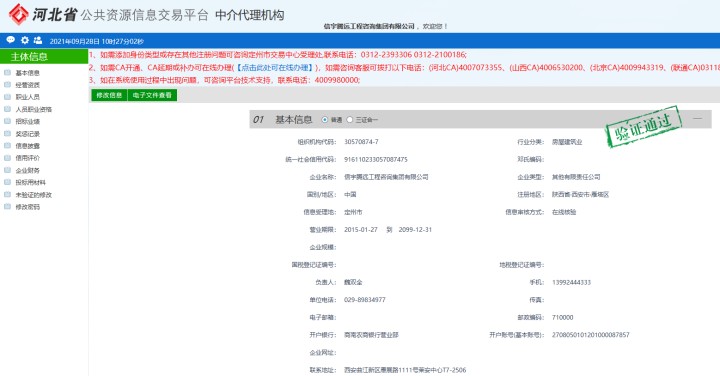Open 未验证的修改 in the sidebar

tap(34, 195)
